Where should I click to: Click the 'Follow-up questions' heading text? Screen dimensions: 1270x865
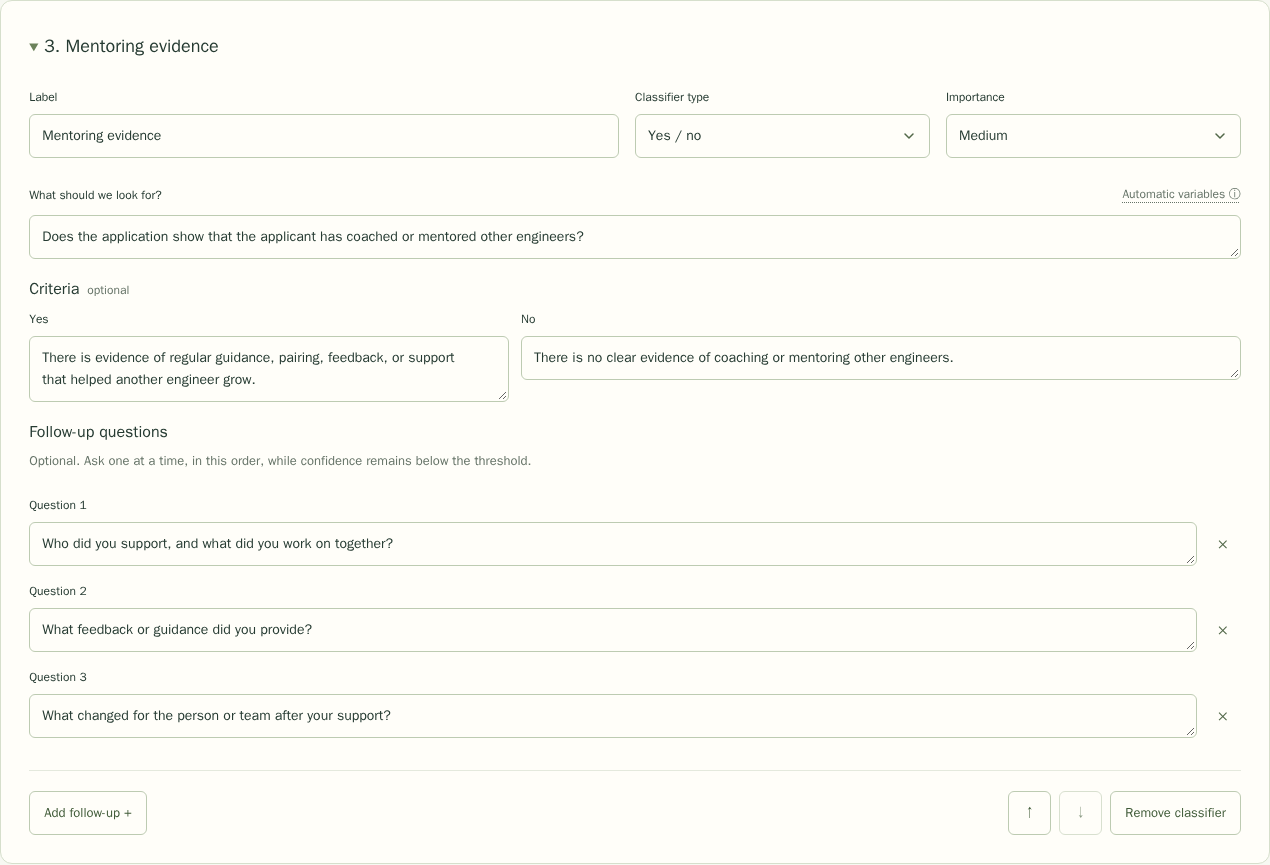[x=98, y=432]
